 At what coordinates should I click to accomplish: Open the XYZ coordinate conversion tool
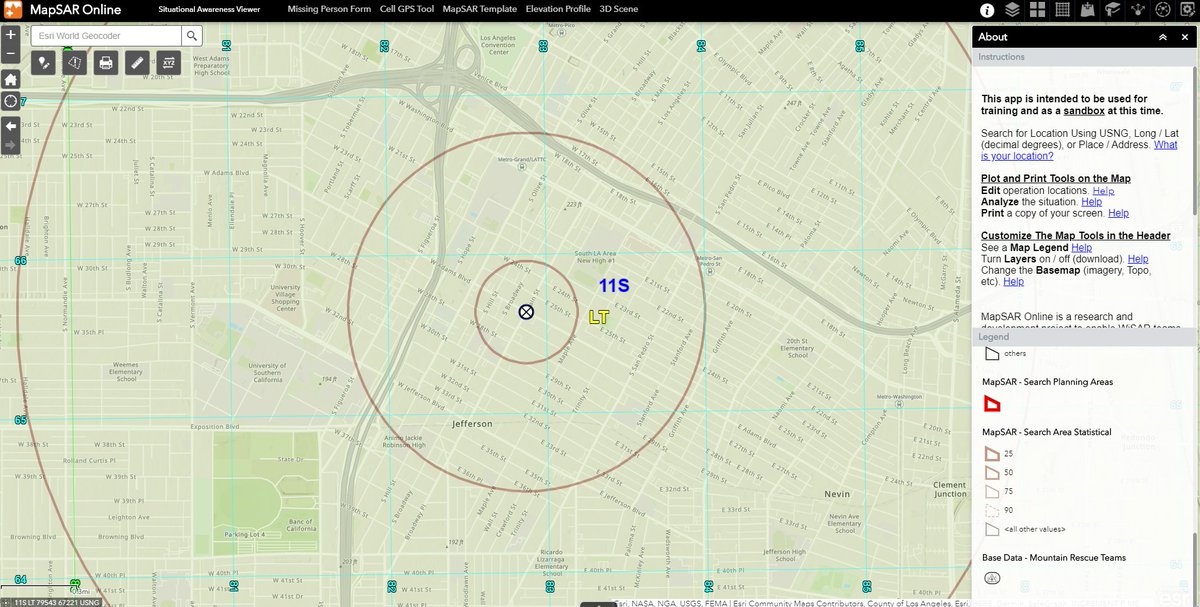tap(168, 63)
